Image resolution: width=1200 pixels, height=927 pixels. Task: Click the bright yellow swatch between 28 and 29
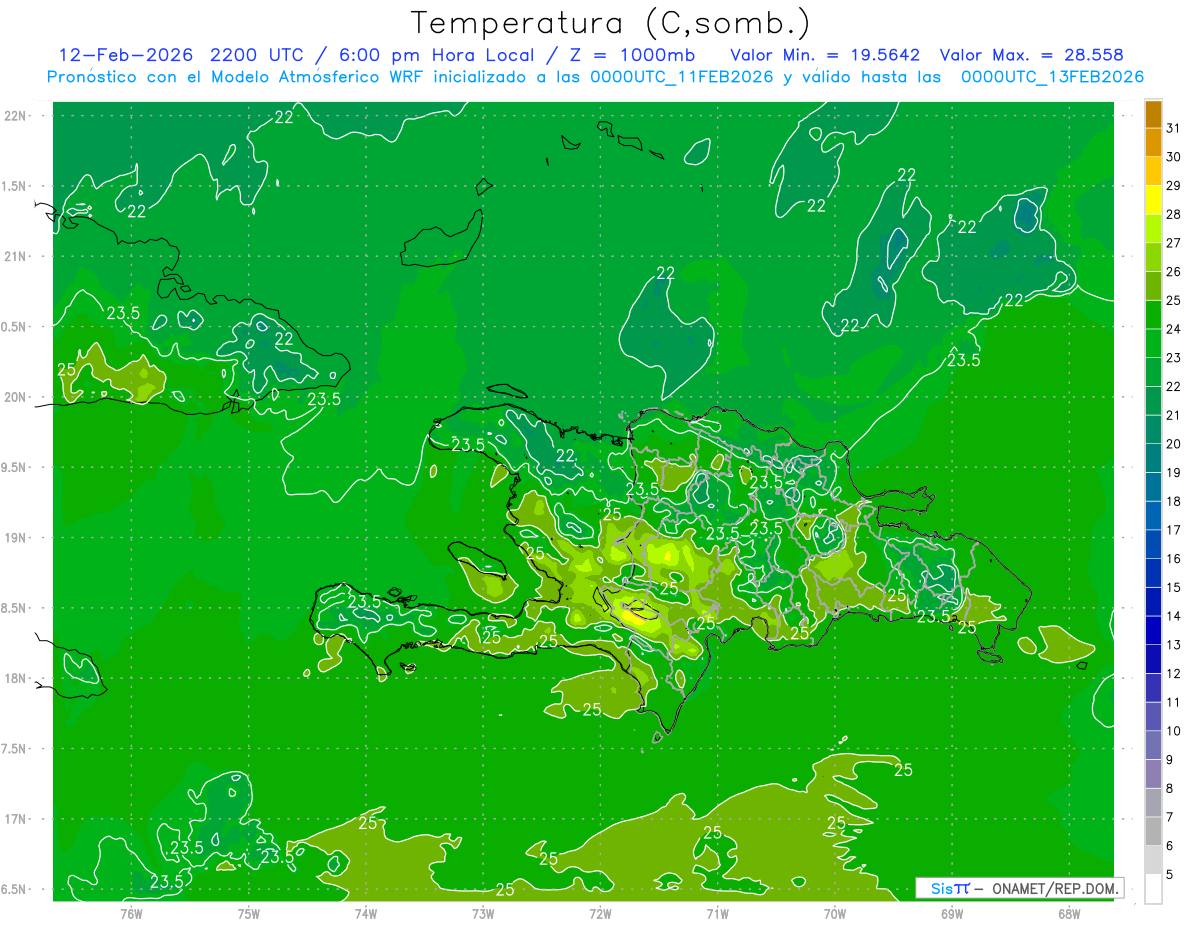coord(1153,200)
